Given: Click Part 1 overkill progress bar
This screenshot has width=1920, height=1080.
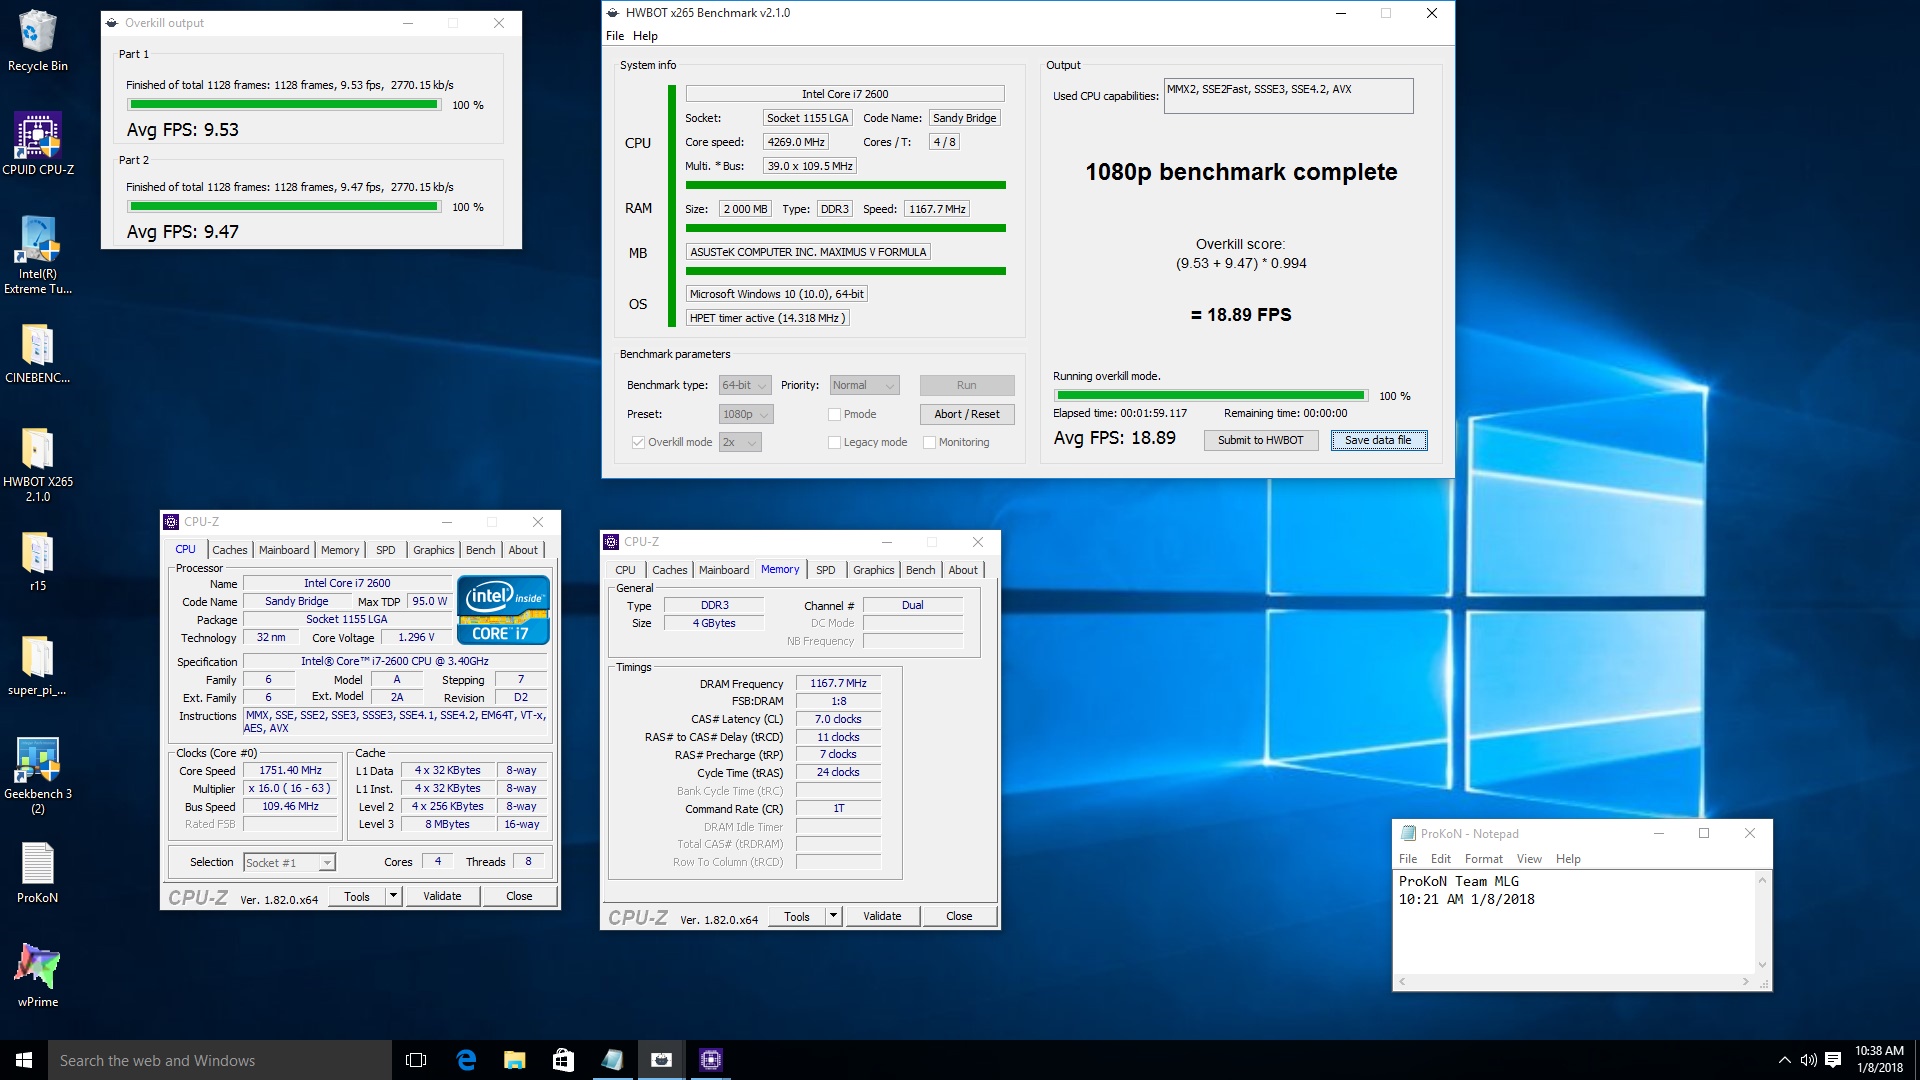Looking at the screenshot, I should click(284, 105).
